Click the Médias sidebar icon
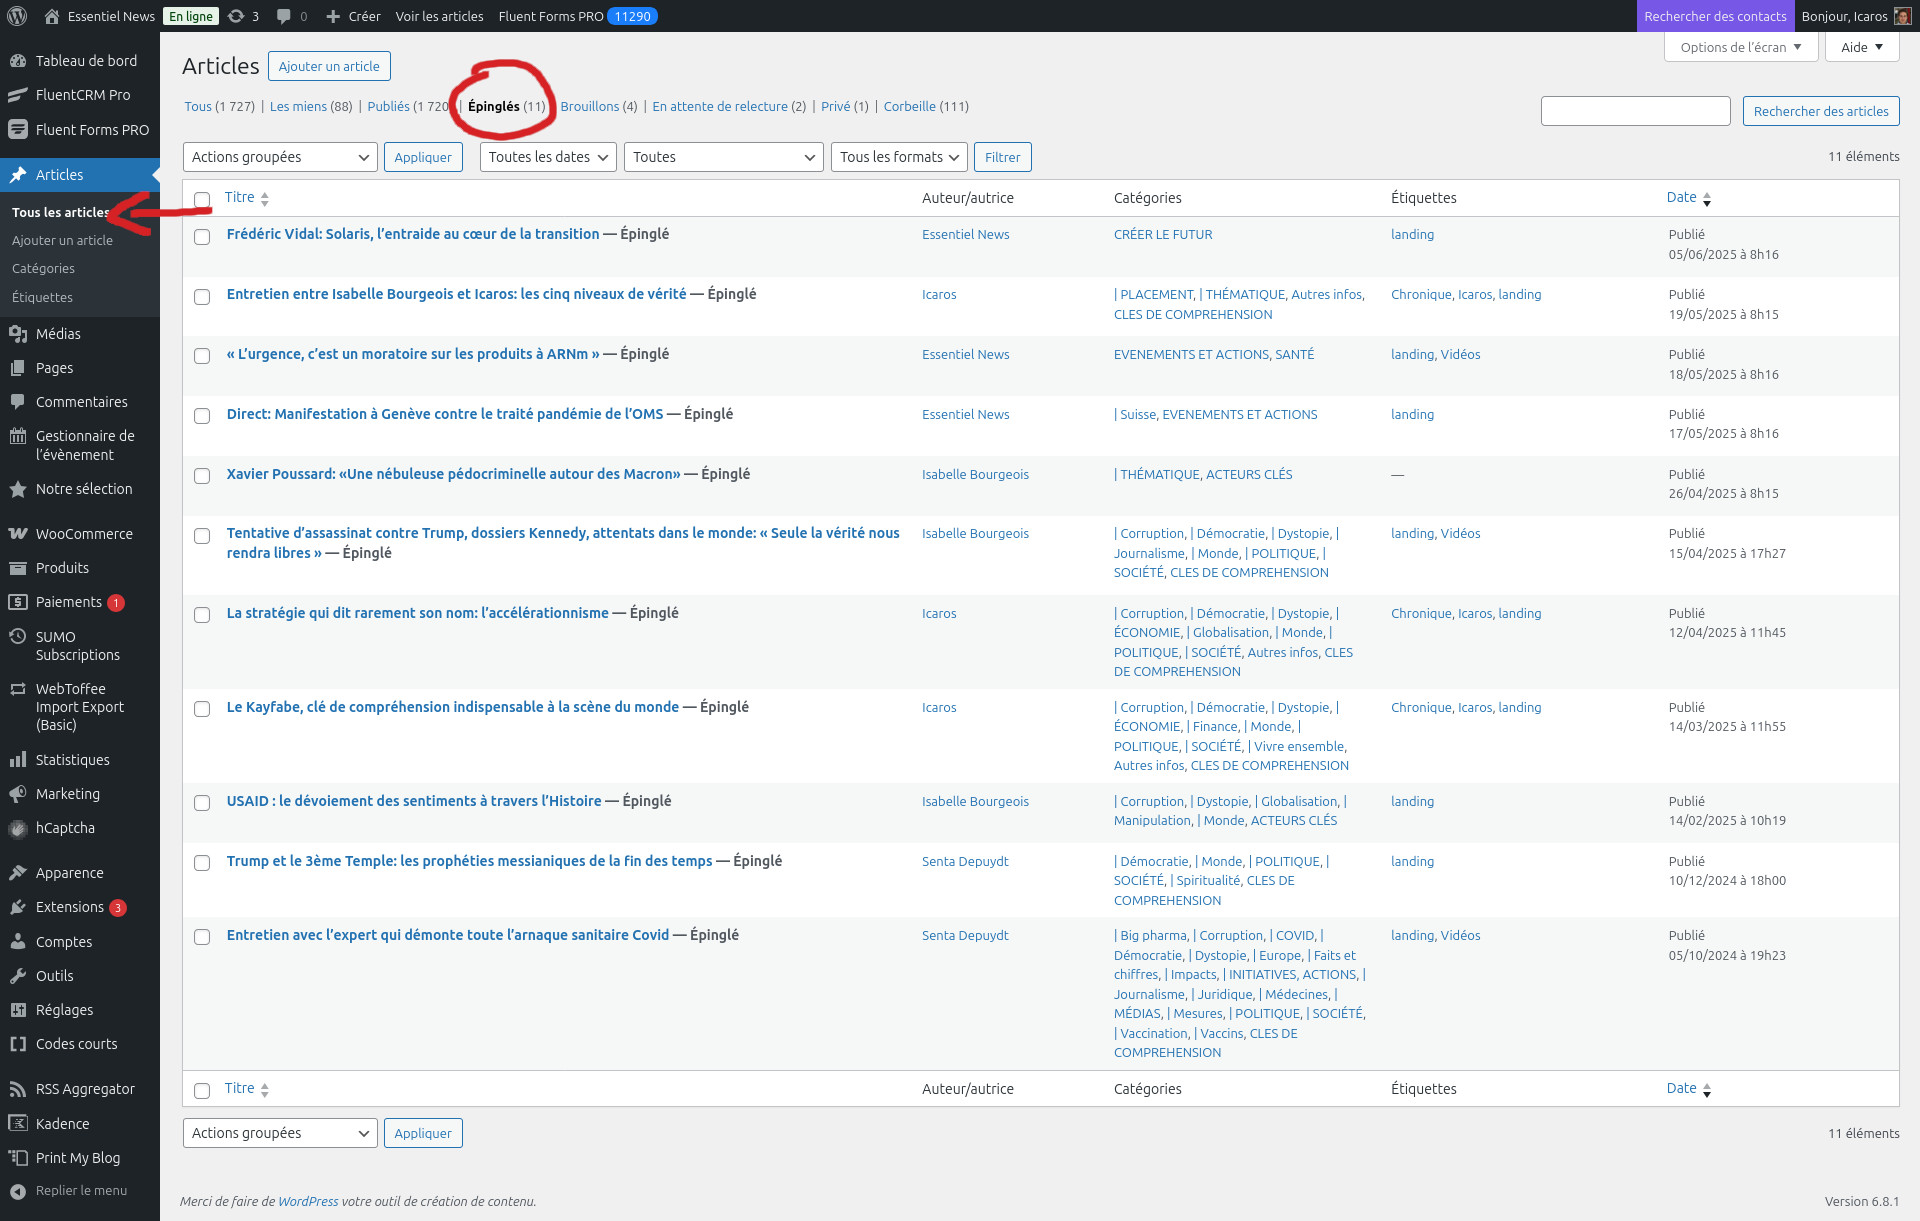 [17, 334]
